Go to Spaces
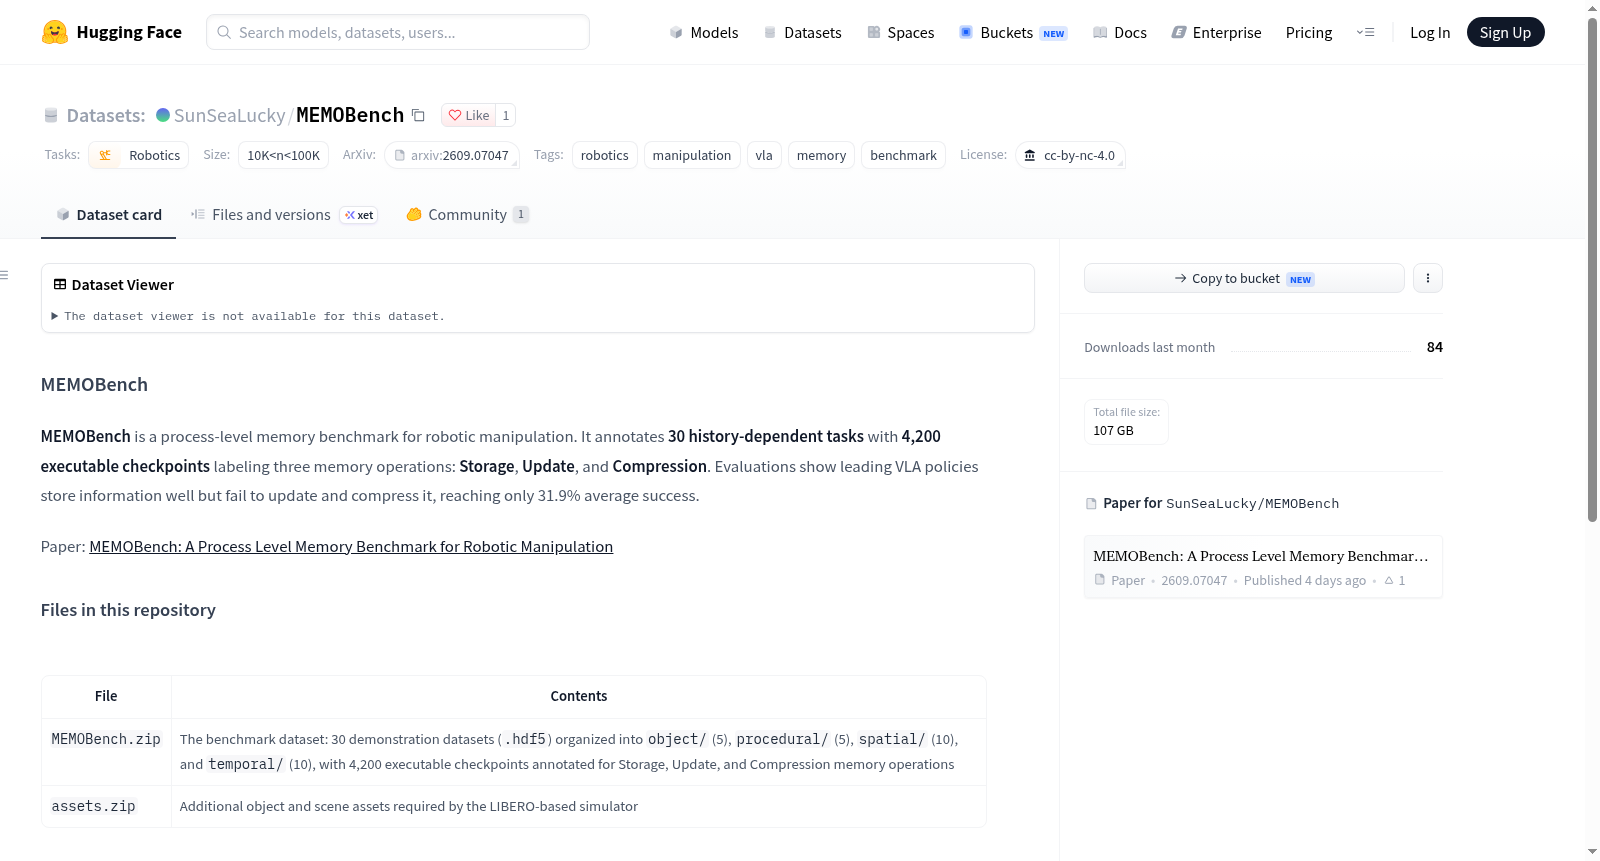This screenshot has width=1600, height=861. coord(900,32)
